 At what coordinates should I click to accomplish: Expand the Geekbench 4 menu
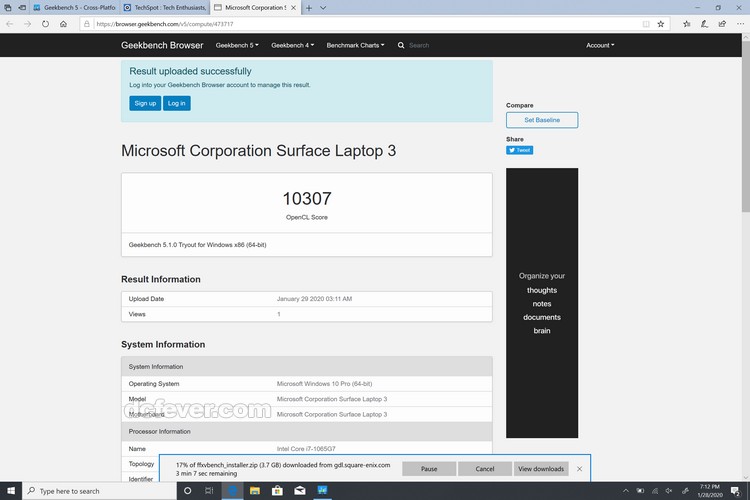(292, 45)
